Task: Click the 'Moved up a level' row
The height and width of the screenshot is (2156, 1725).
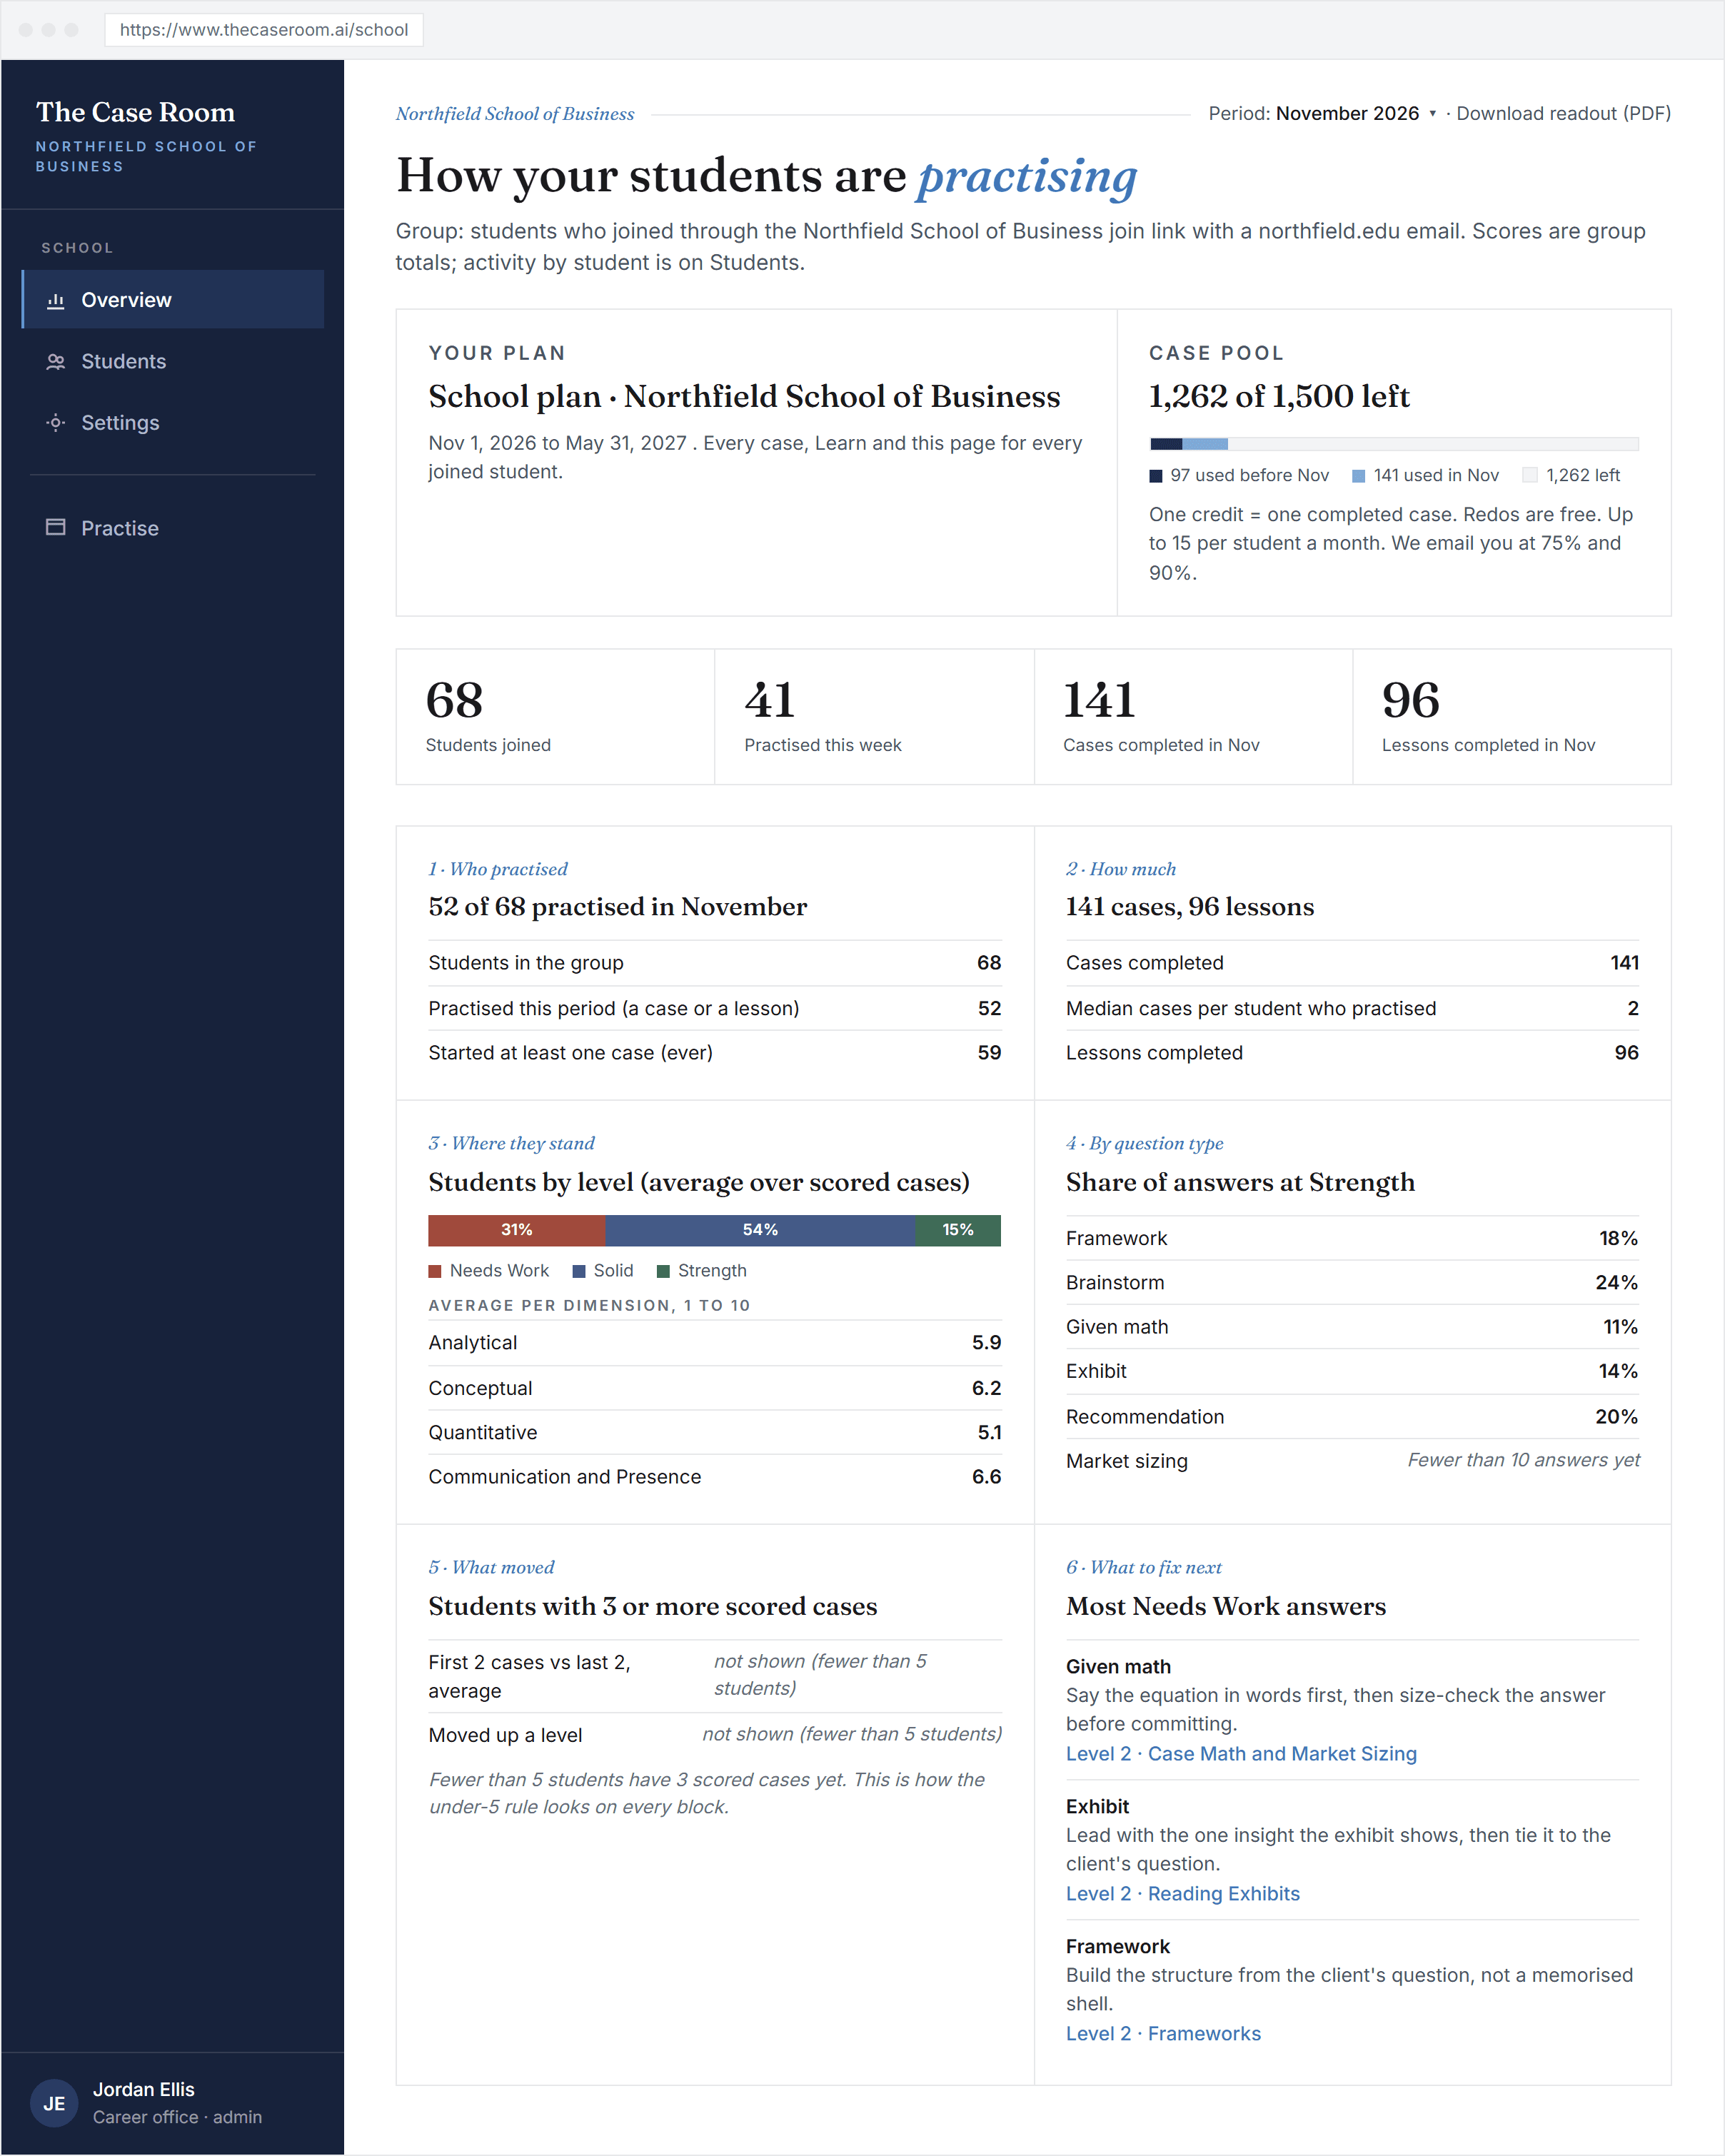Action: [715, 1735]
